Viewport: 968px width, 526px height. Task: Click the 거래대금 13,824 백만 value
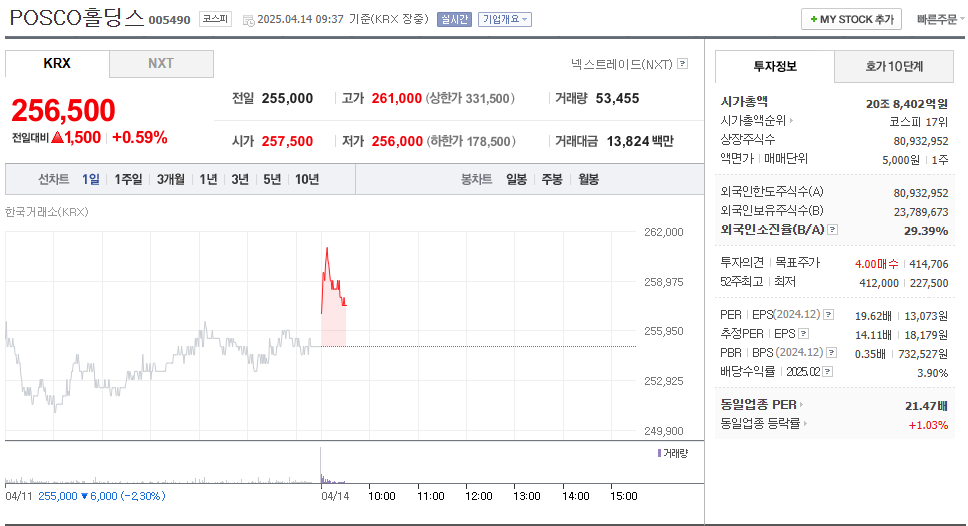click(x=640, y=141)
